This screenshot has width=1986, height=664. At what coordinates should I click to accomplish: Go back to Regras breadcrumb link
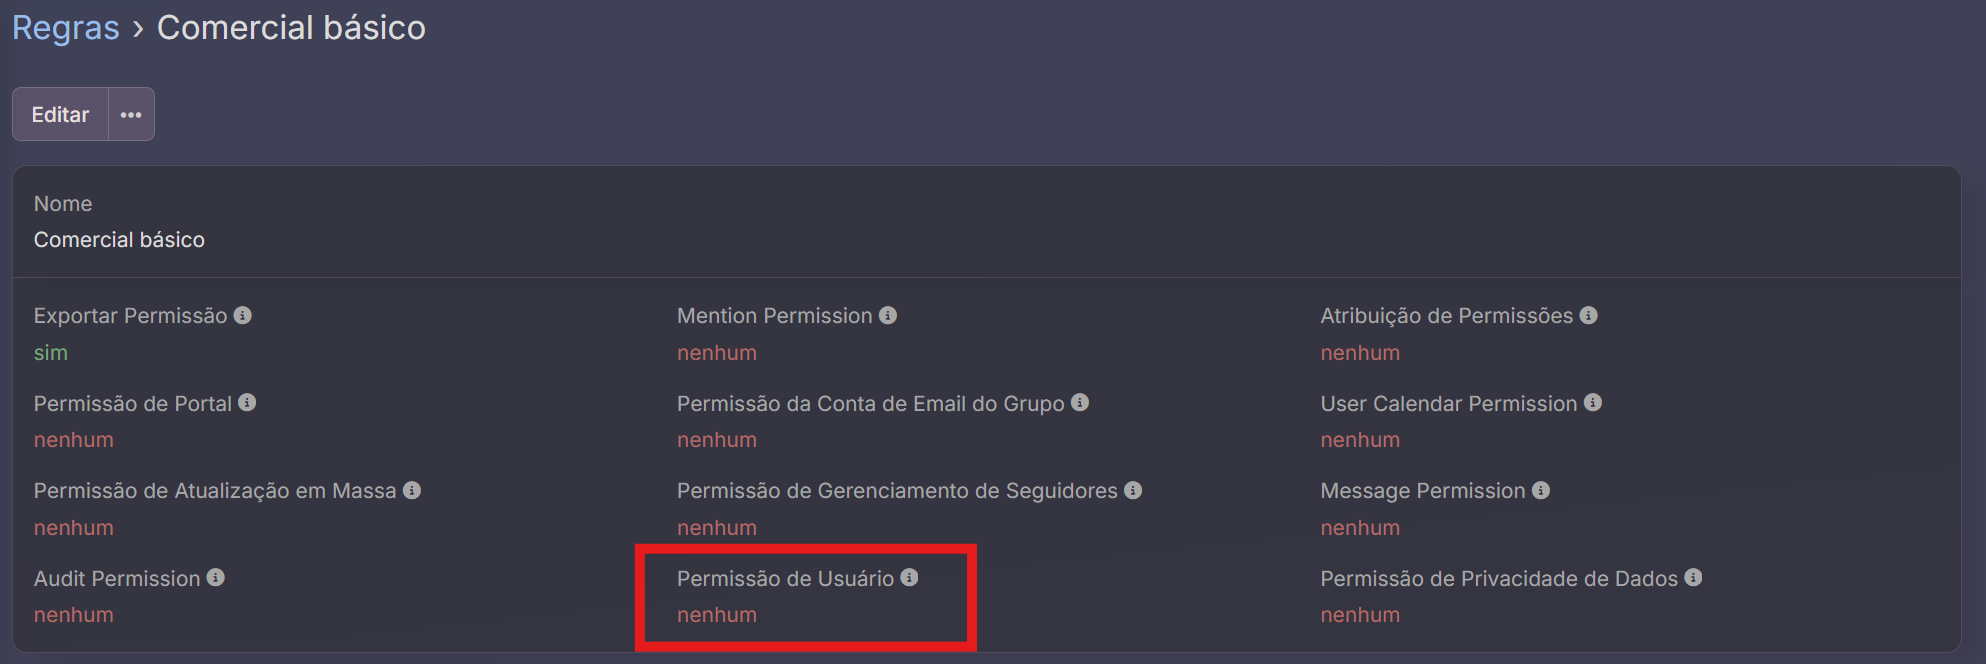[x=66, y=28]
